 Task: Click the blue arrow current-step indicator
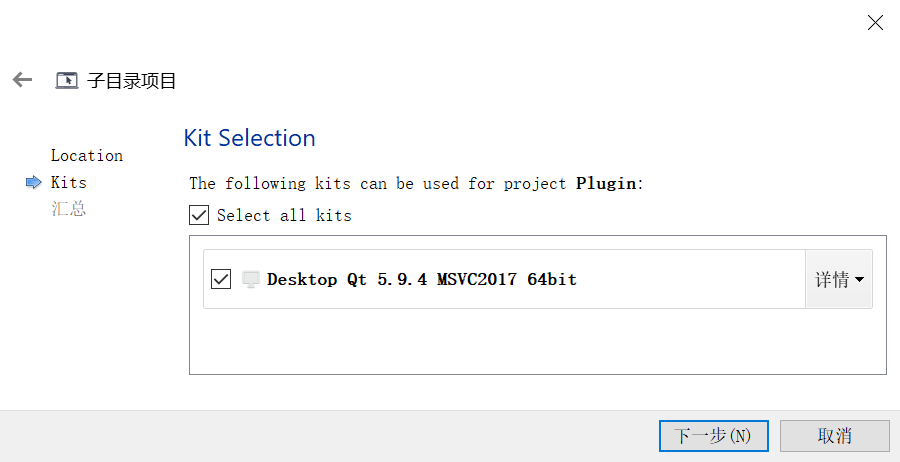tap(34, 183)
